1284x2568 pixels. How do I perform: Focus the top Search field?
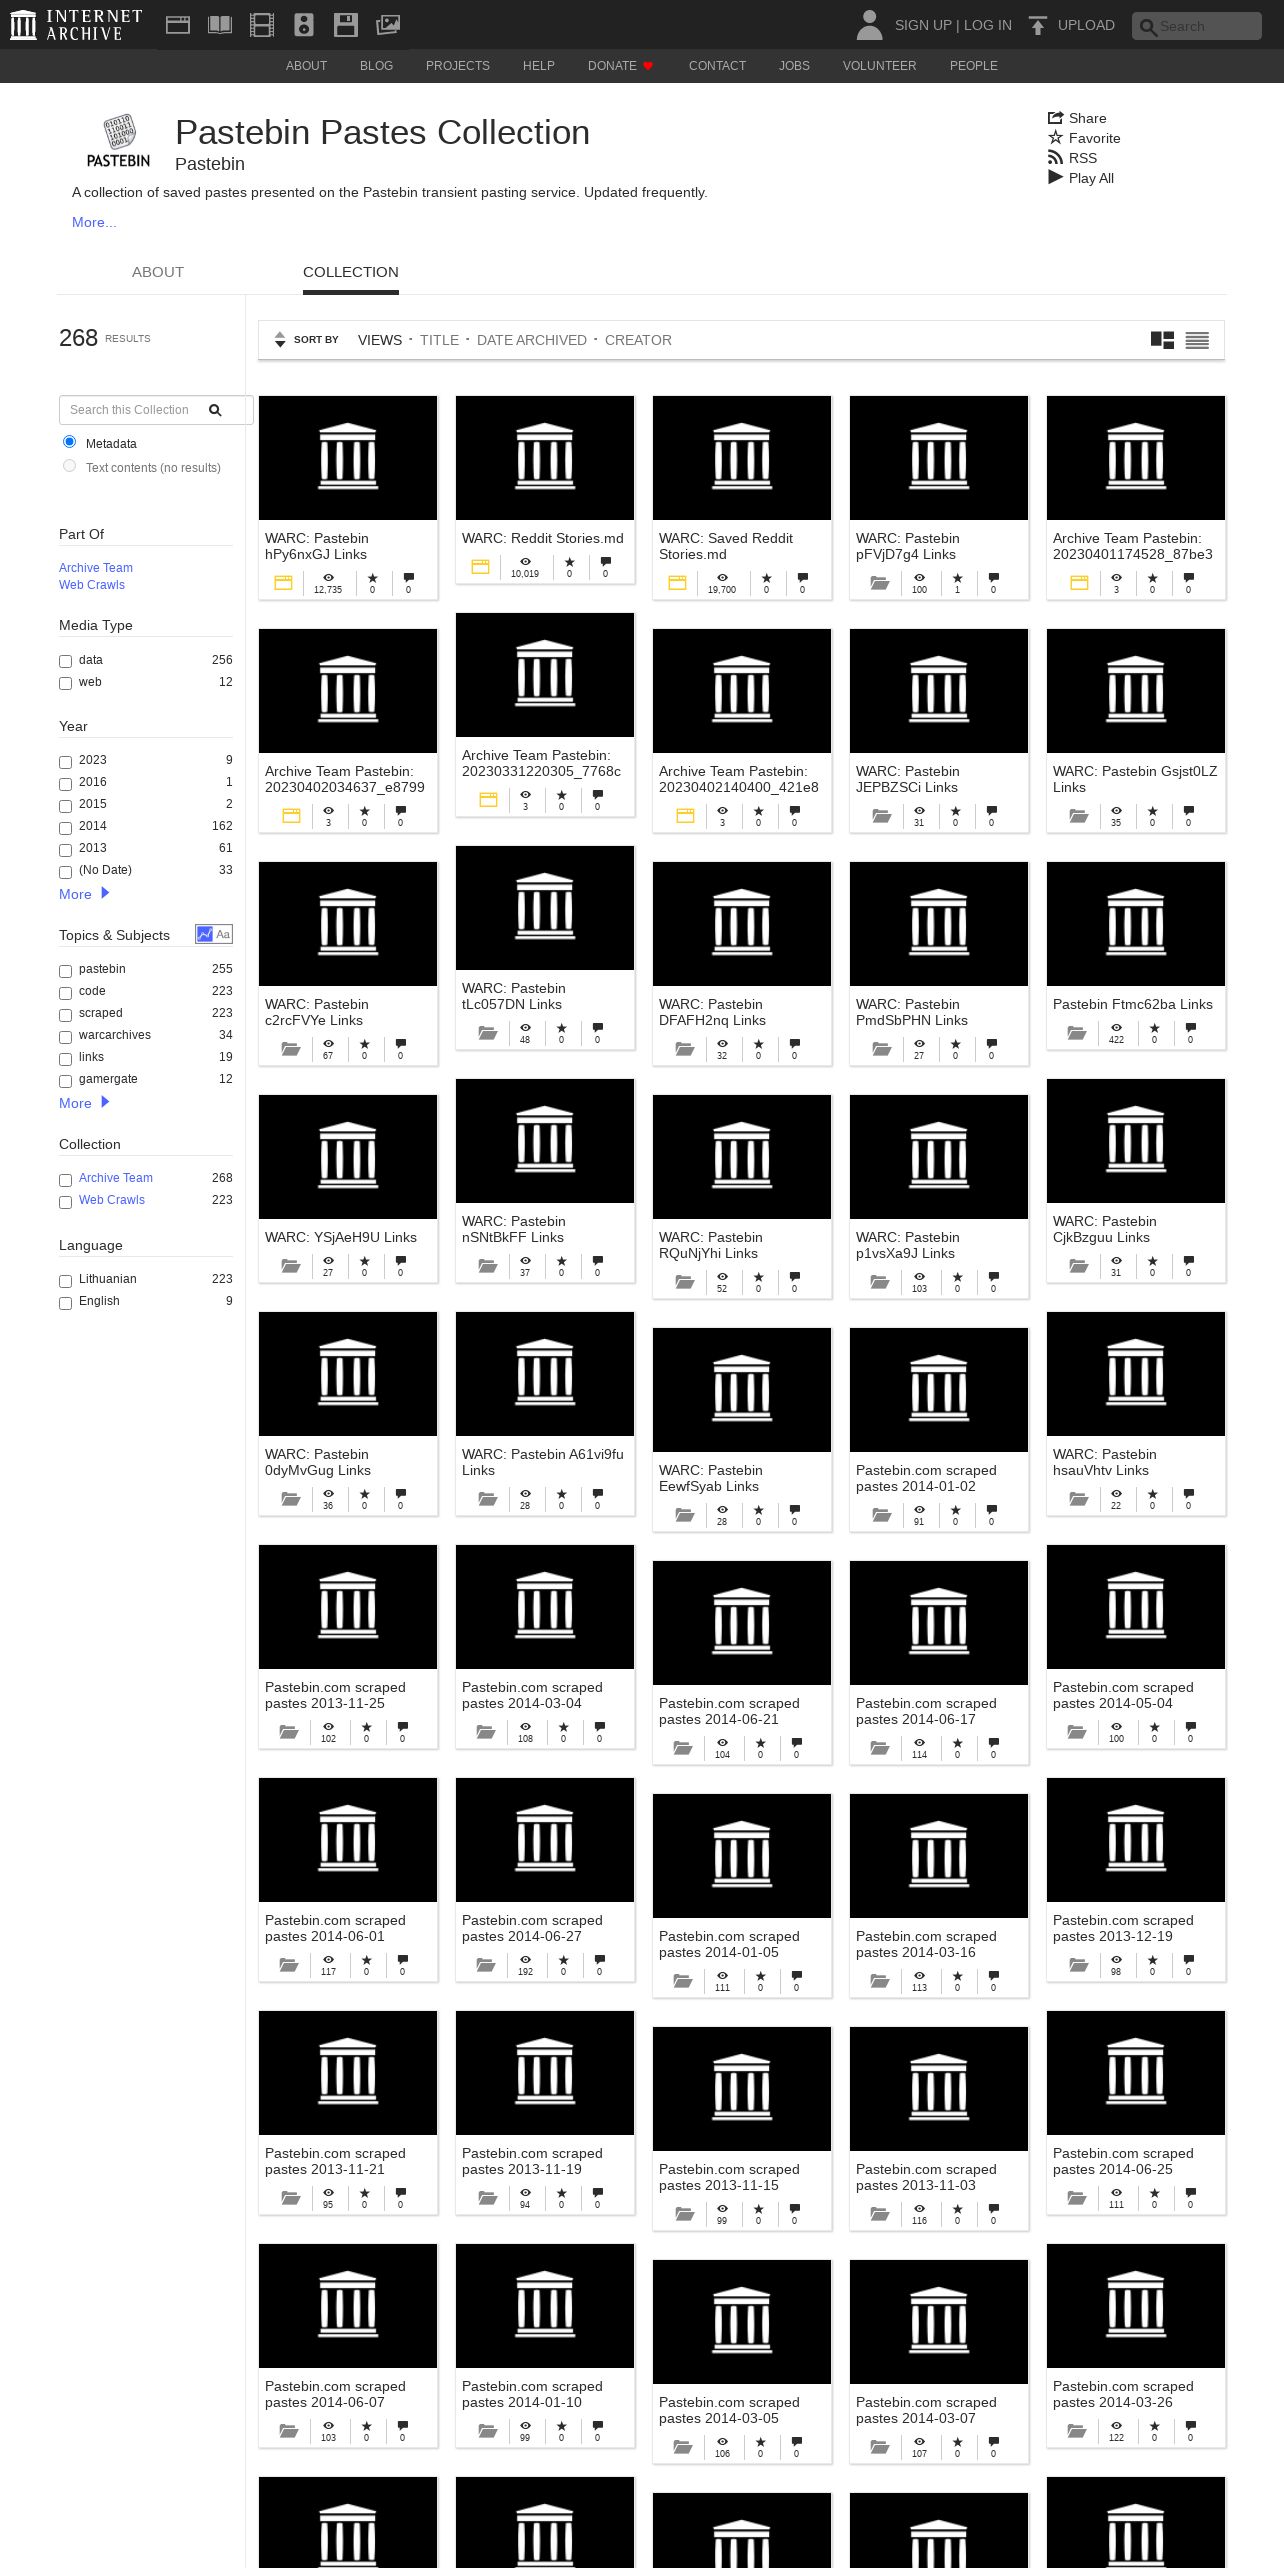pyautogui.click(x=1197, y=26)
